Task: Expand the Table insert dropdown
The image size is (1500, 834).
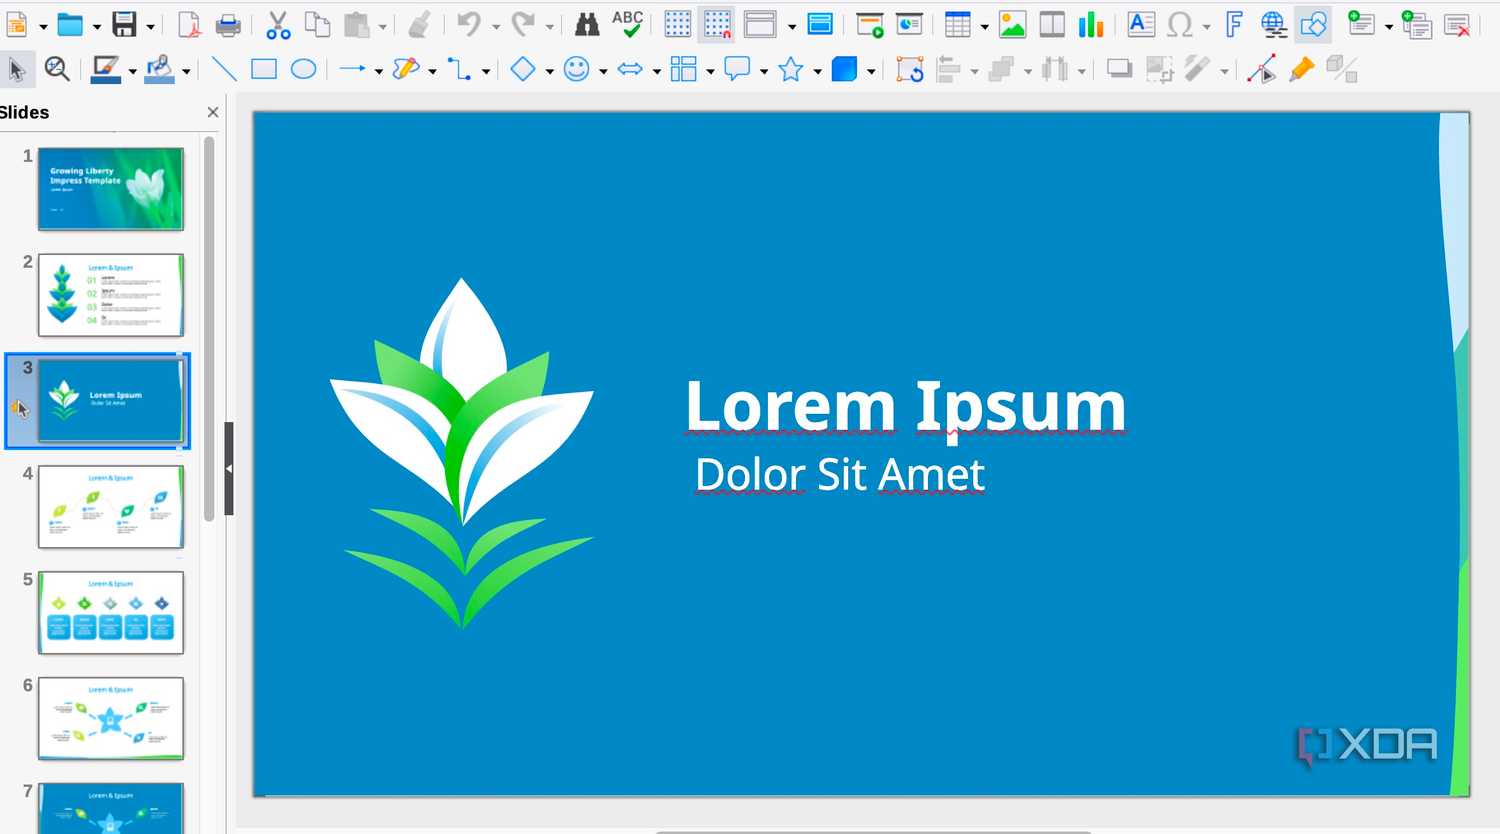Action: click(984, 26)
